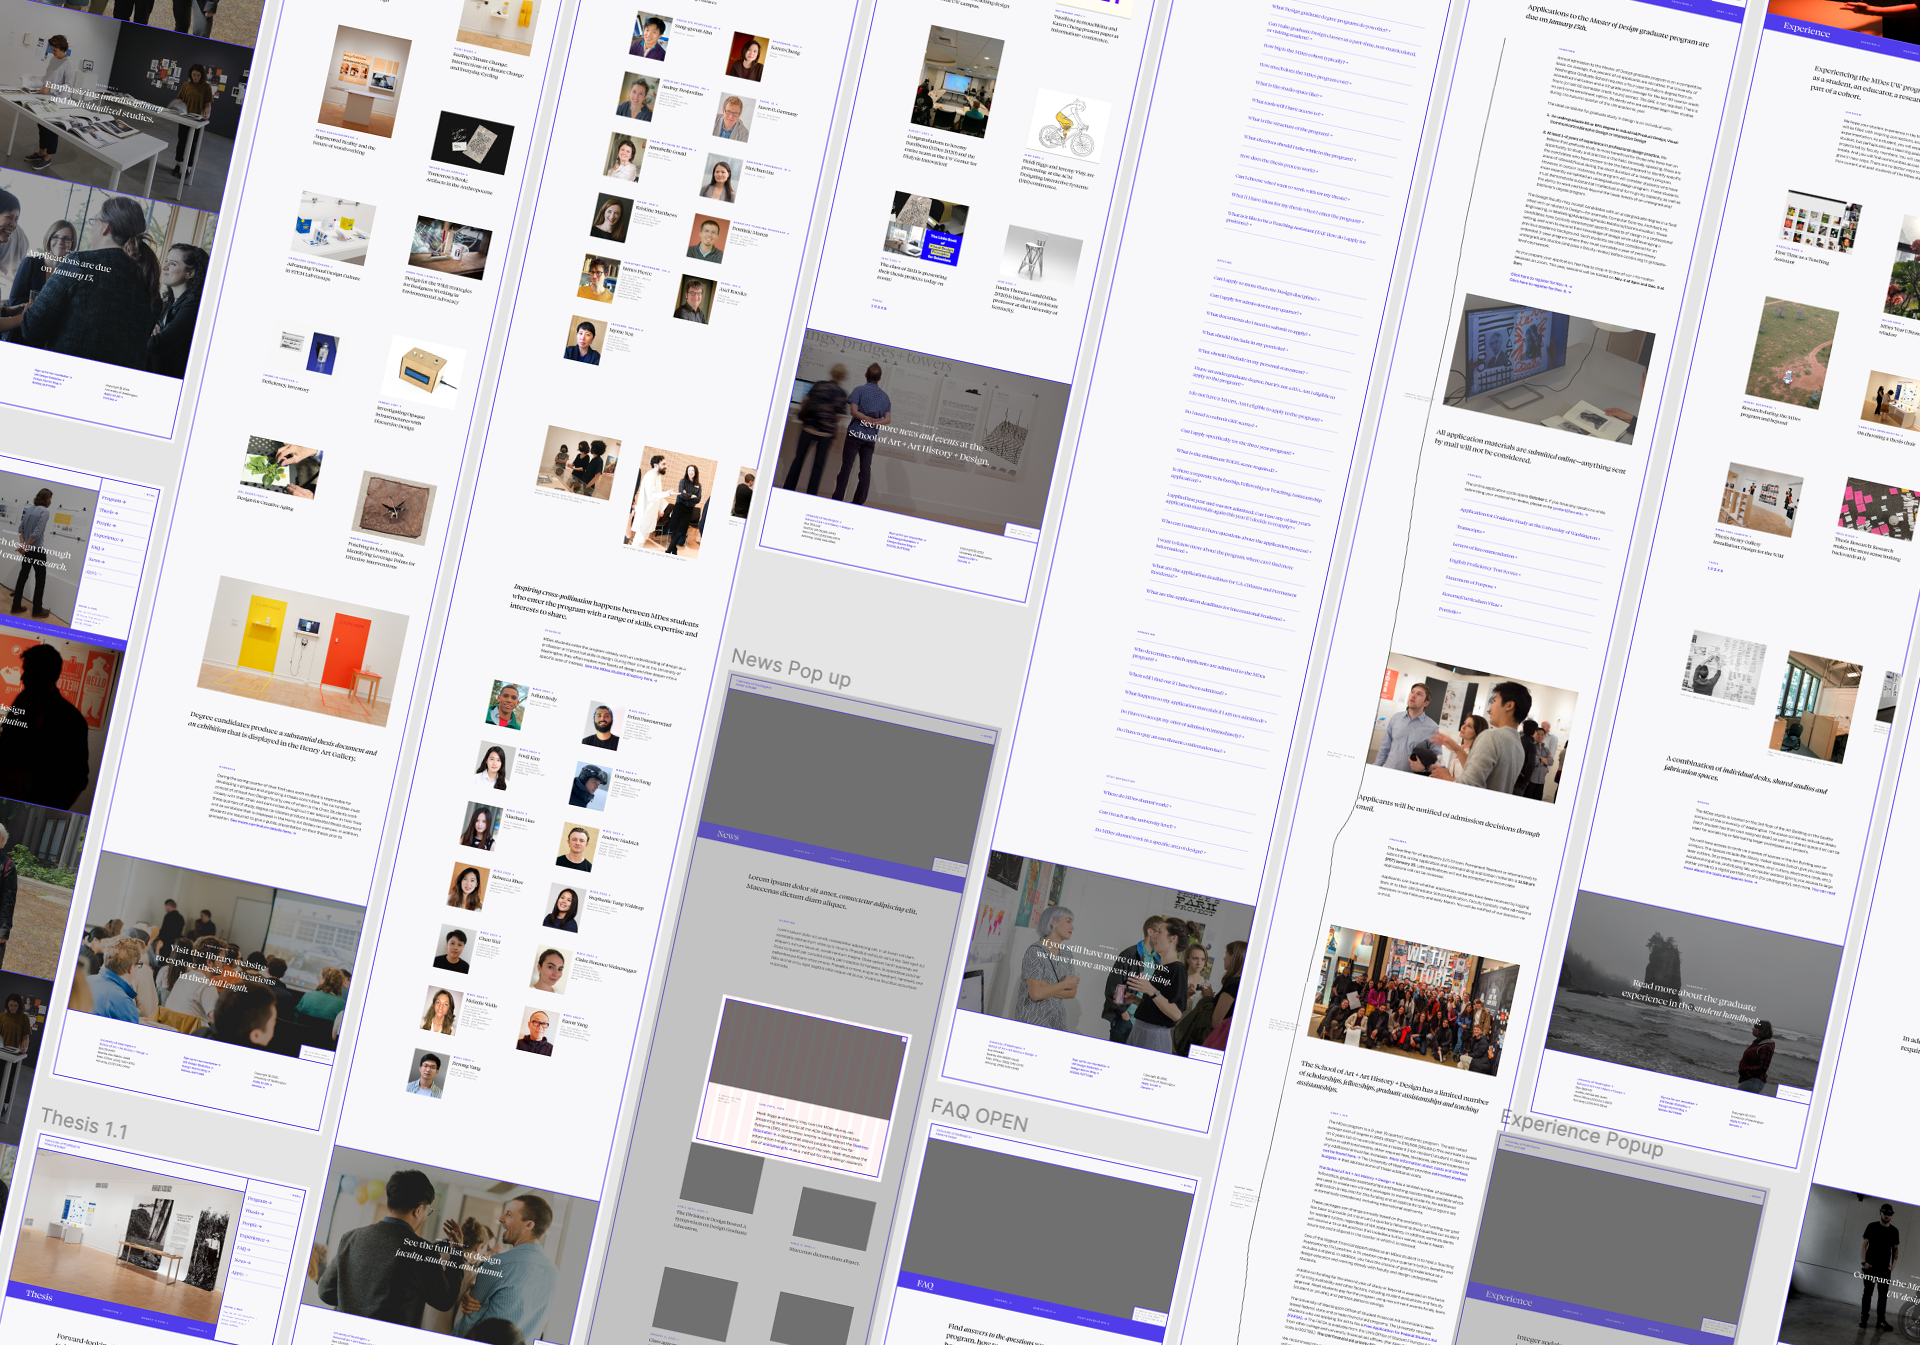Select the 'Experience Popup' frame label
This screenshot has width=1920, height=1345.
pyautogui.click(x=1581, y=1133)
